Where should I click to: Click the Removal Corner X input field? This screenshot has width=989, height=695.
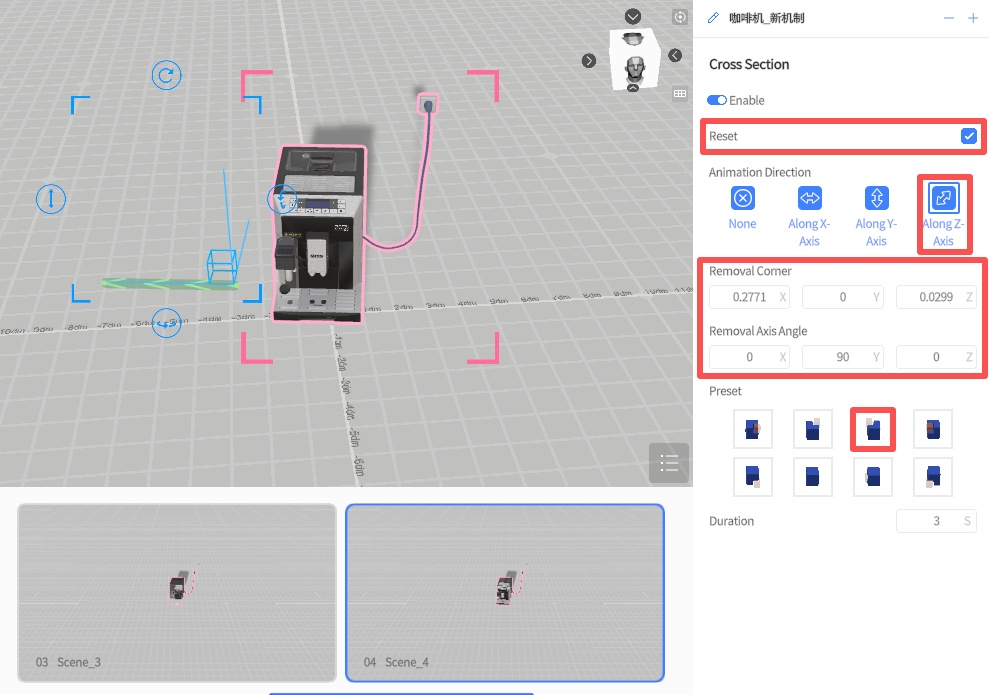click(741, 297)
